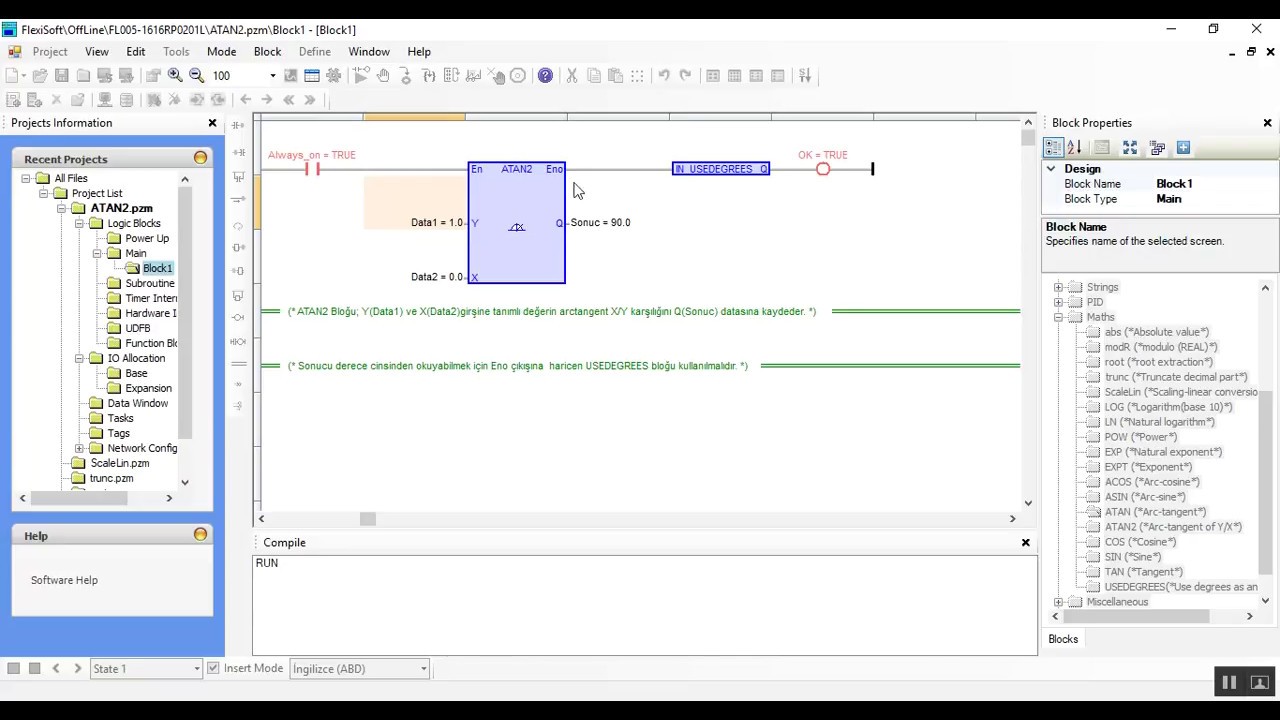Select the hand pan tool icon
Screen dimensions: 1280x720
[383, 76]
